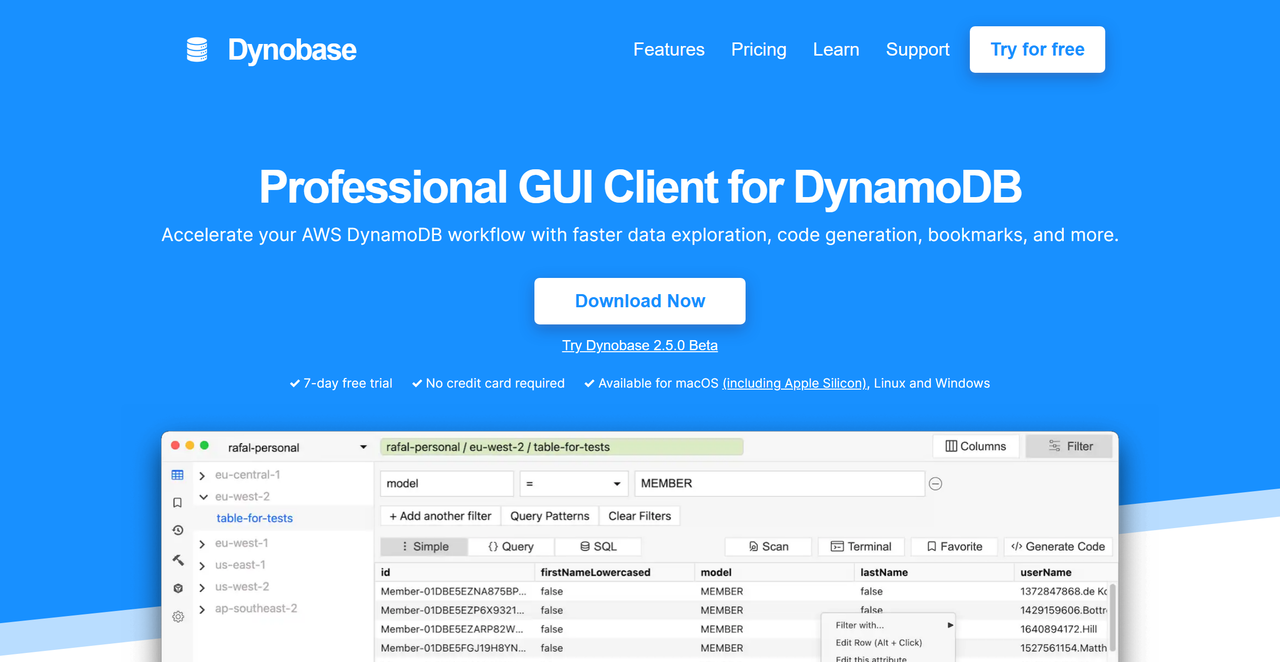Switch to the Query tab
The width and height of the screenshot is (1280, 662).
511,547
